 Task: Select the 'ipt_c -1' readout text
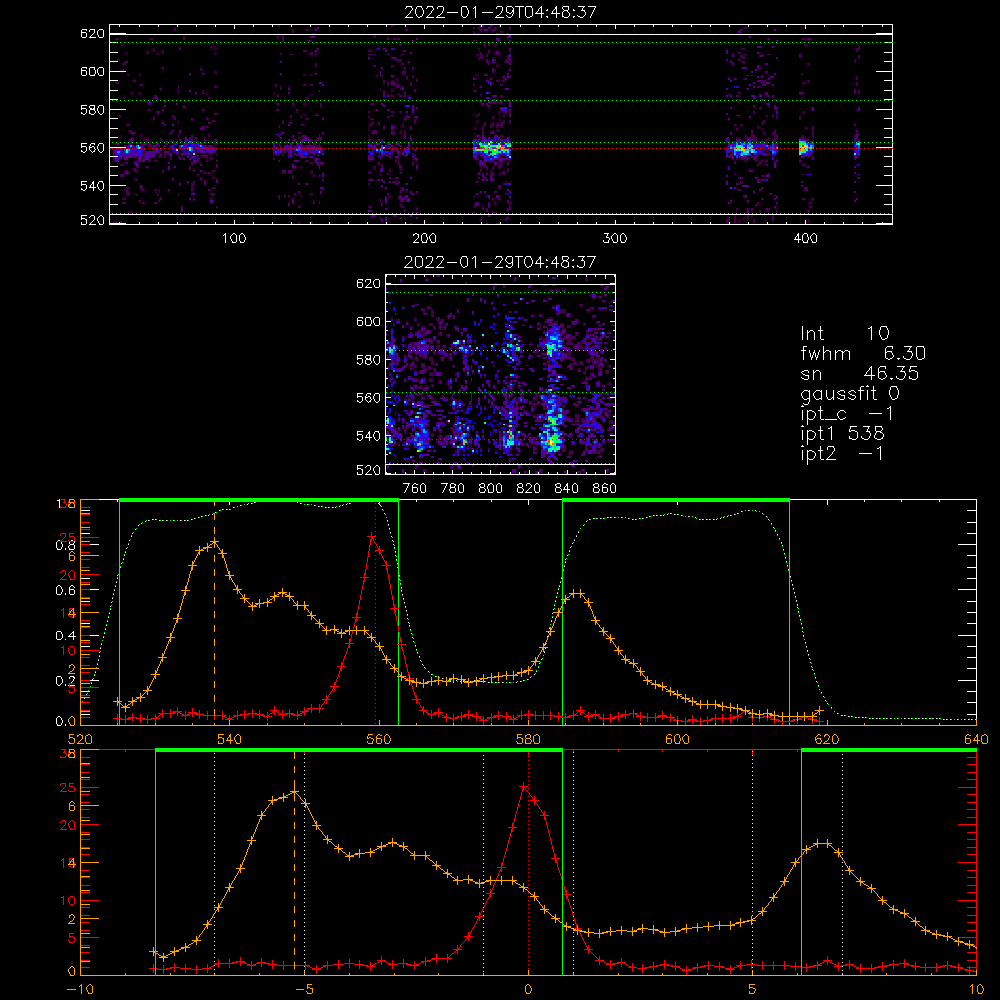coord(848,413)
